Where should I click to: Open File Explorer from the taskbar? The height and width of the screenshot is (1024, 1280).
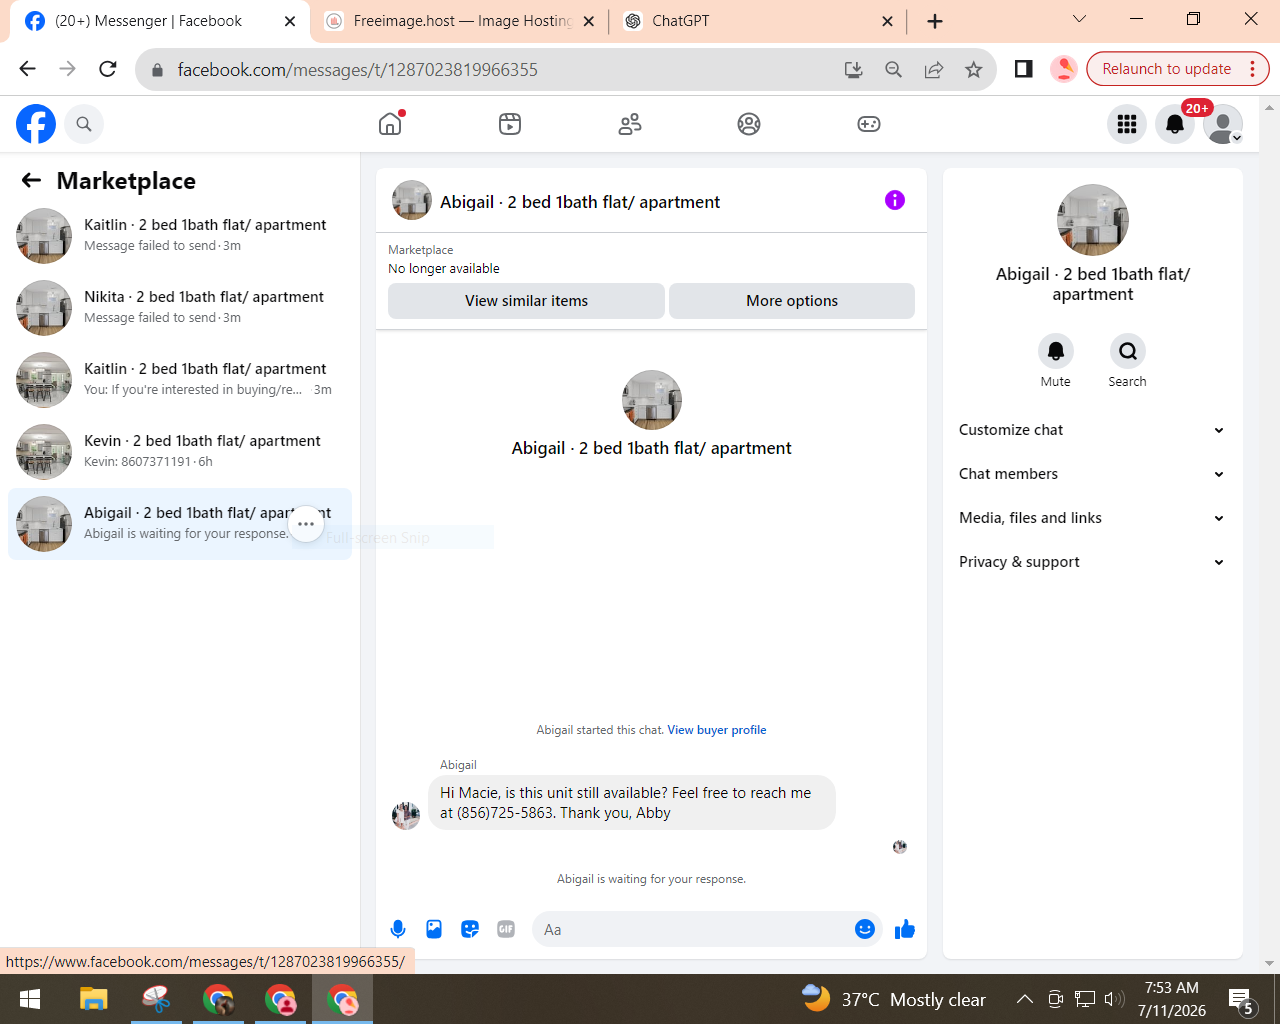(93, 999)
